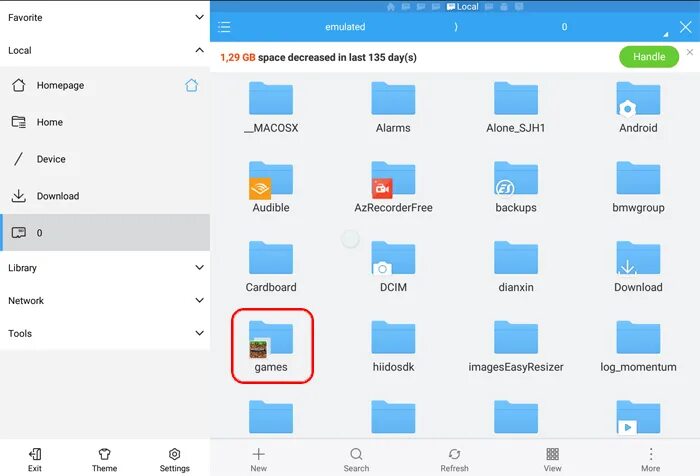Screen dimensions: 700x476
Task: Go to emulated in path bar
Action: [345, 27]
